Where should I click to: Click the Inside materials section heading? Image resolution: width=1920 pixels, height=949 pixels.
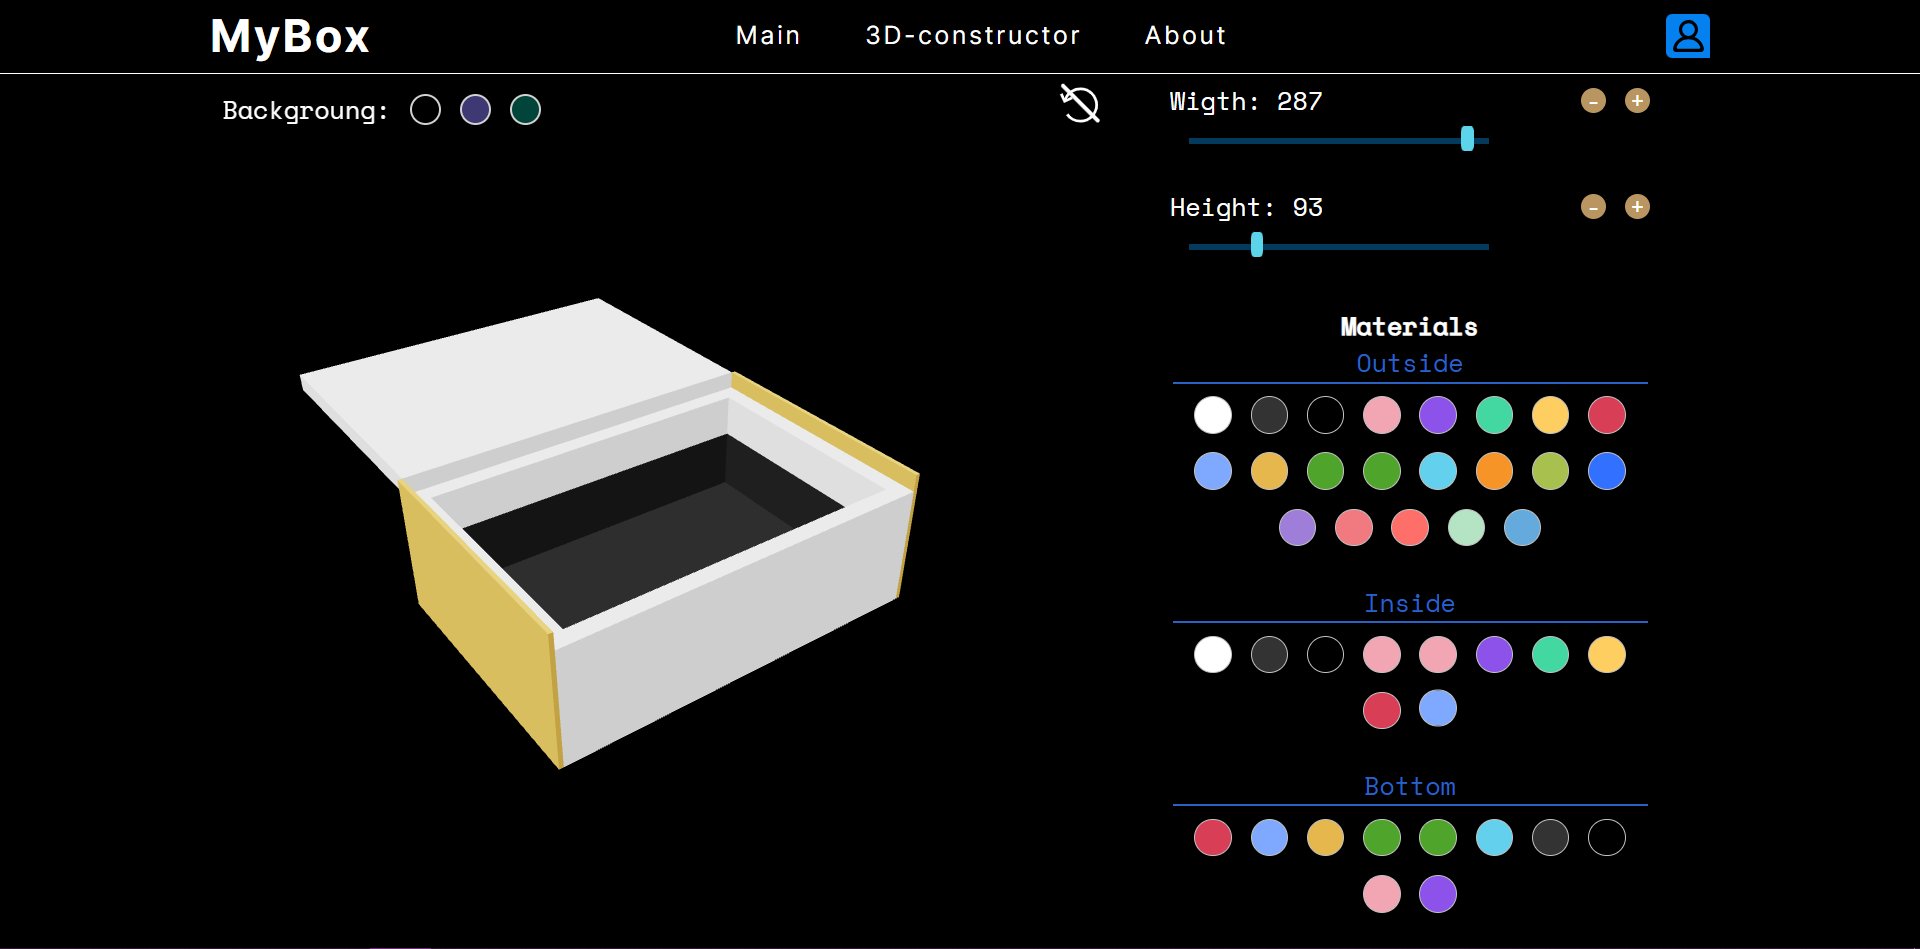[x=1409, y=603]
